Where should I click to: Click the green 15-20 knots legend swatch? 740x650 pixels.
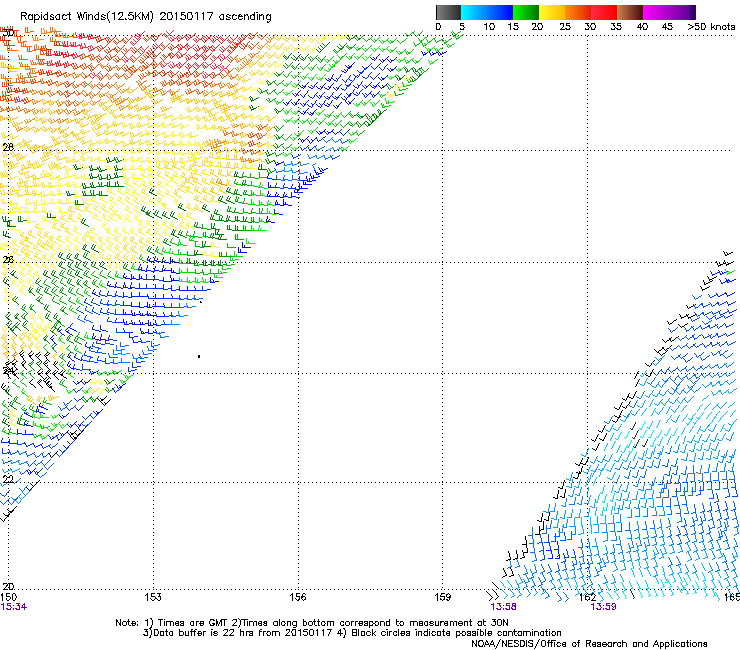pos(526,12)
